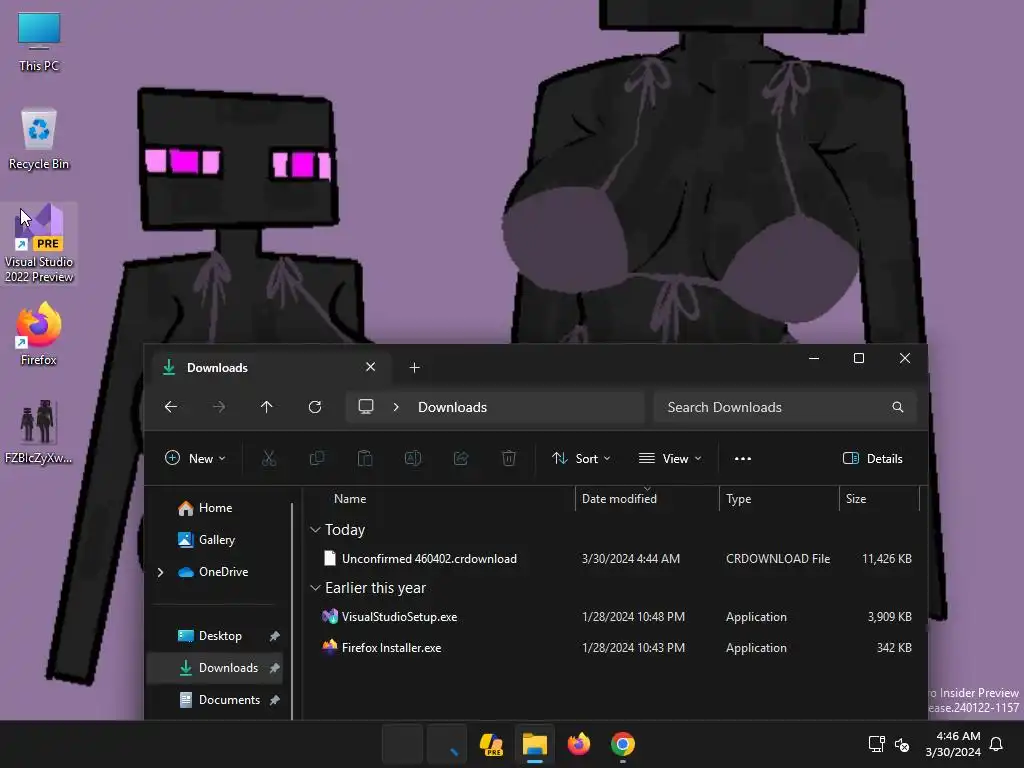
Task: Open the clock showing 4:46 AM
Action: point(953,744)
